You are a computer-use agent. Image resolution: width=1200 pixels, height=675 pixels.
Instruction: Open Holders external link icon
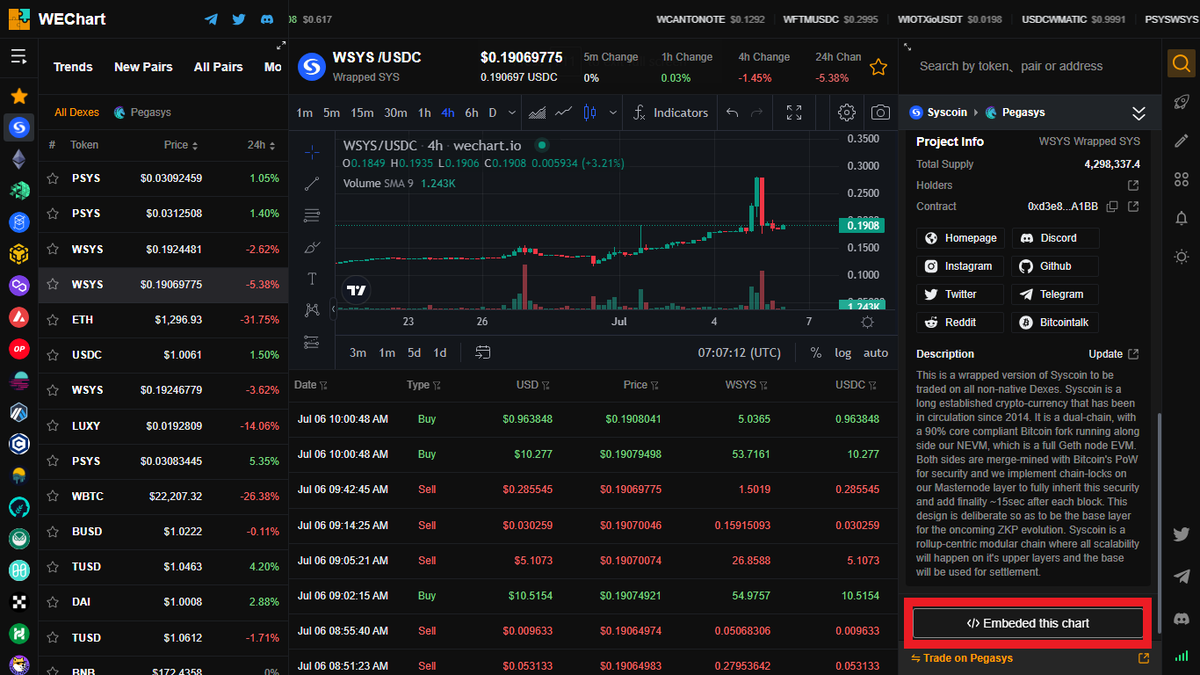[x=1133, y=185]
